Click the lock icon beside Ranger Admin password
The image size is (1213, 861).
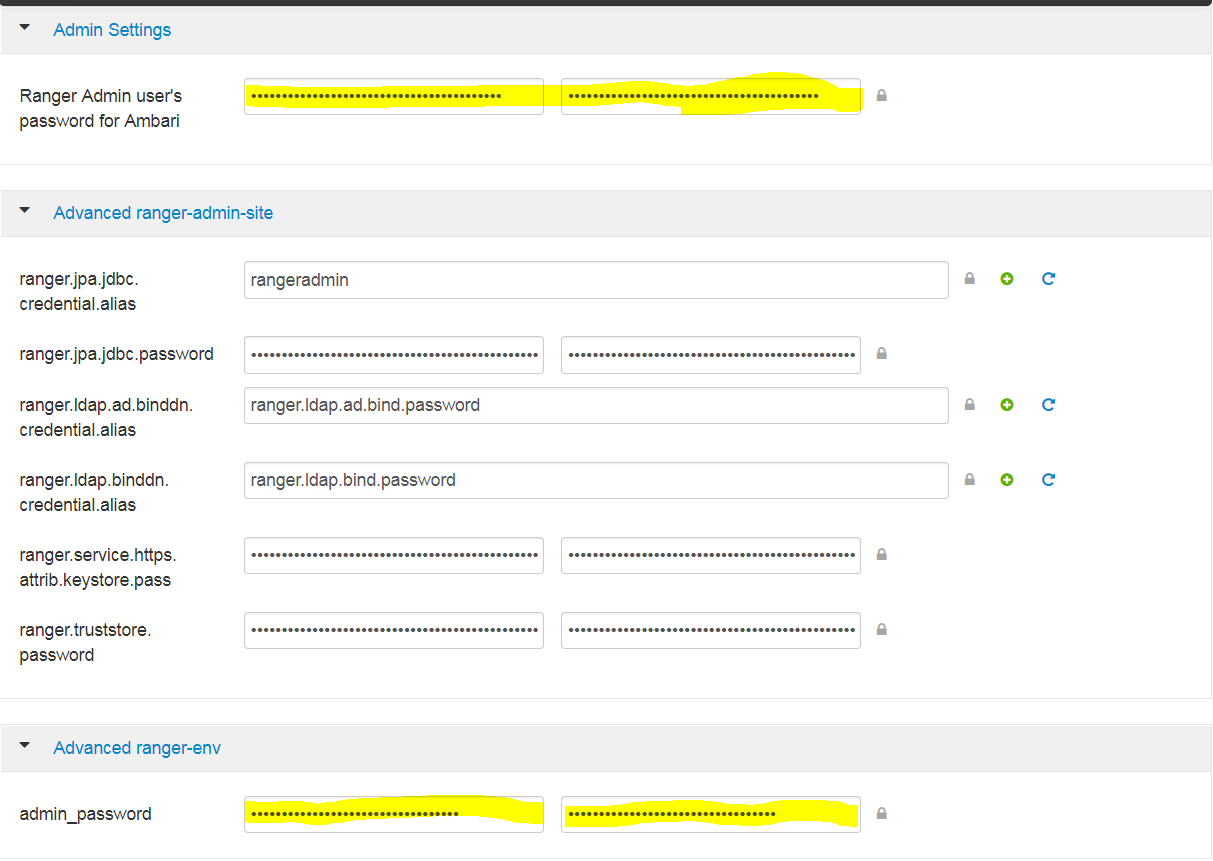[x=881, y=95]
